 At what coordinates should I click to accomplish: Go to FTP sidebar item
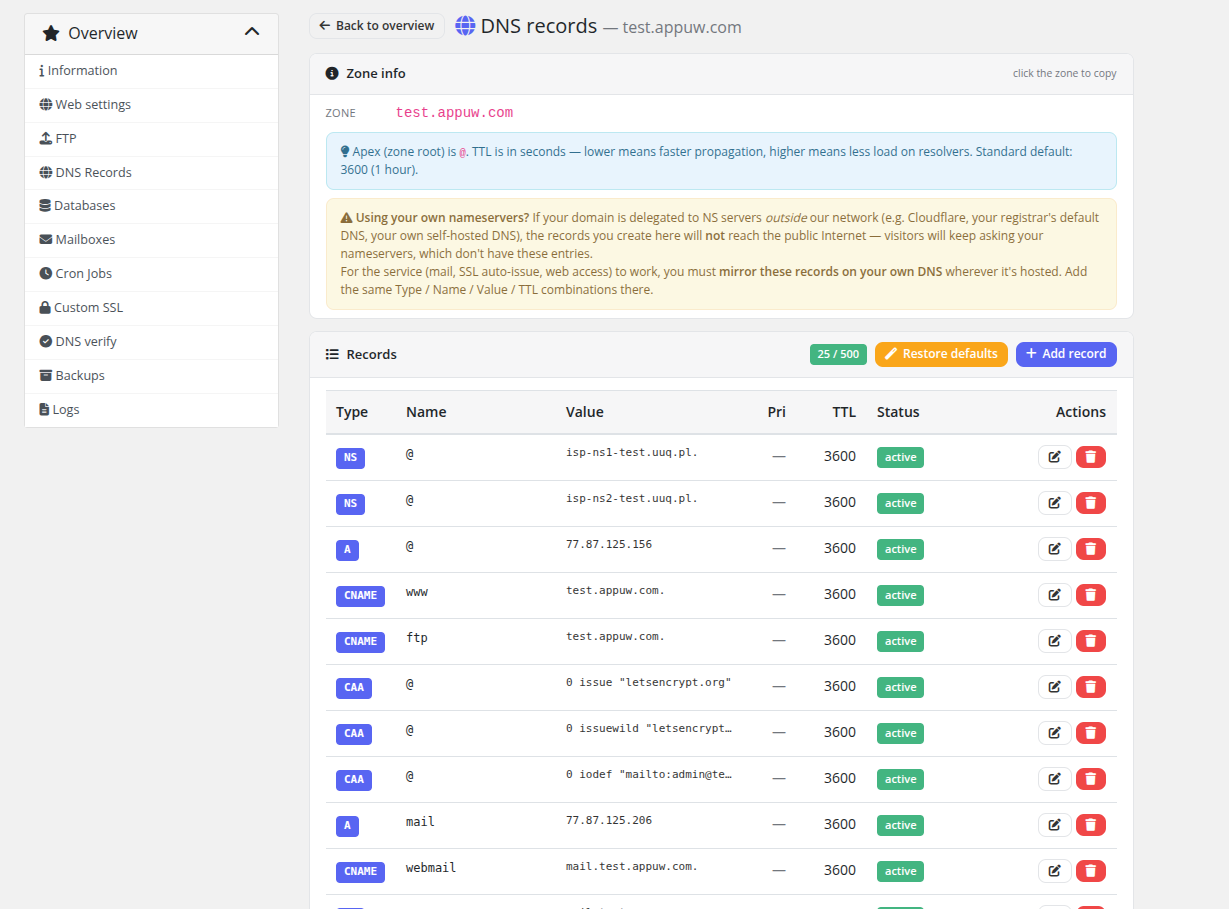(151, 139)
